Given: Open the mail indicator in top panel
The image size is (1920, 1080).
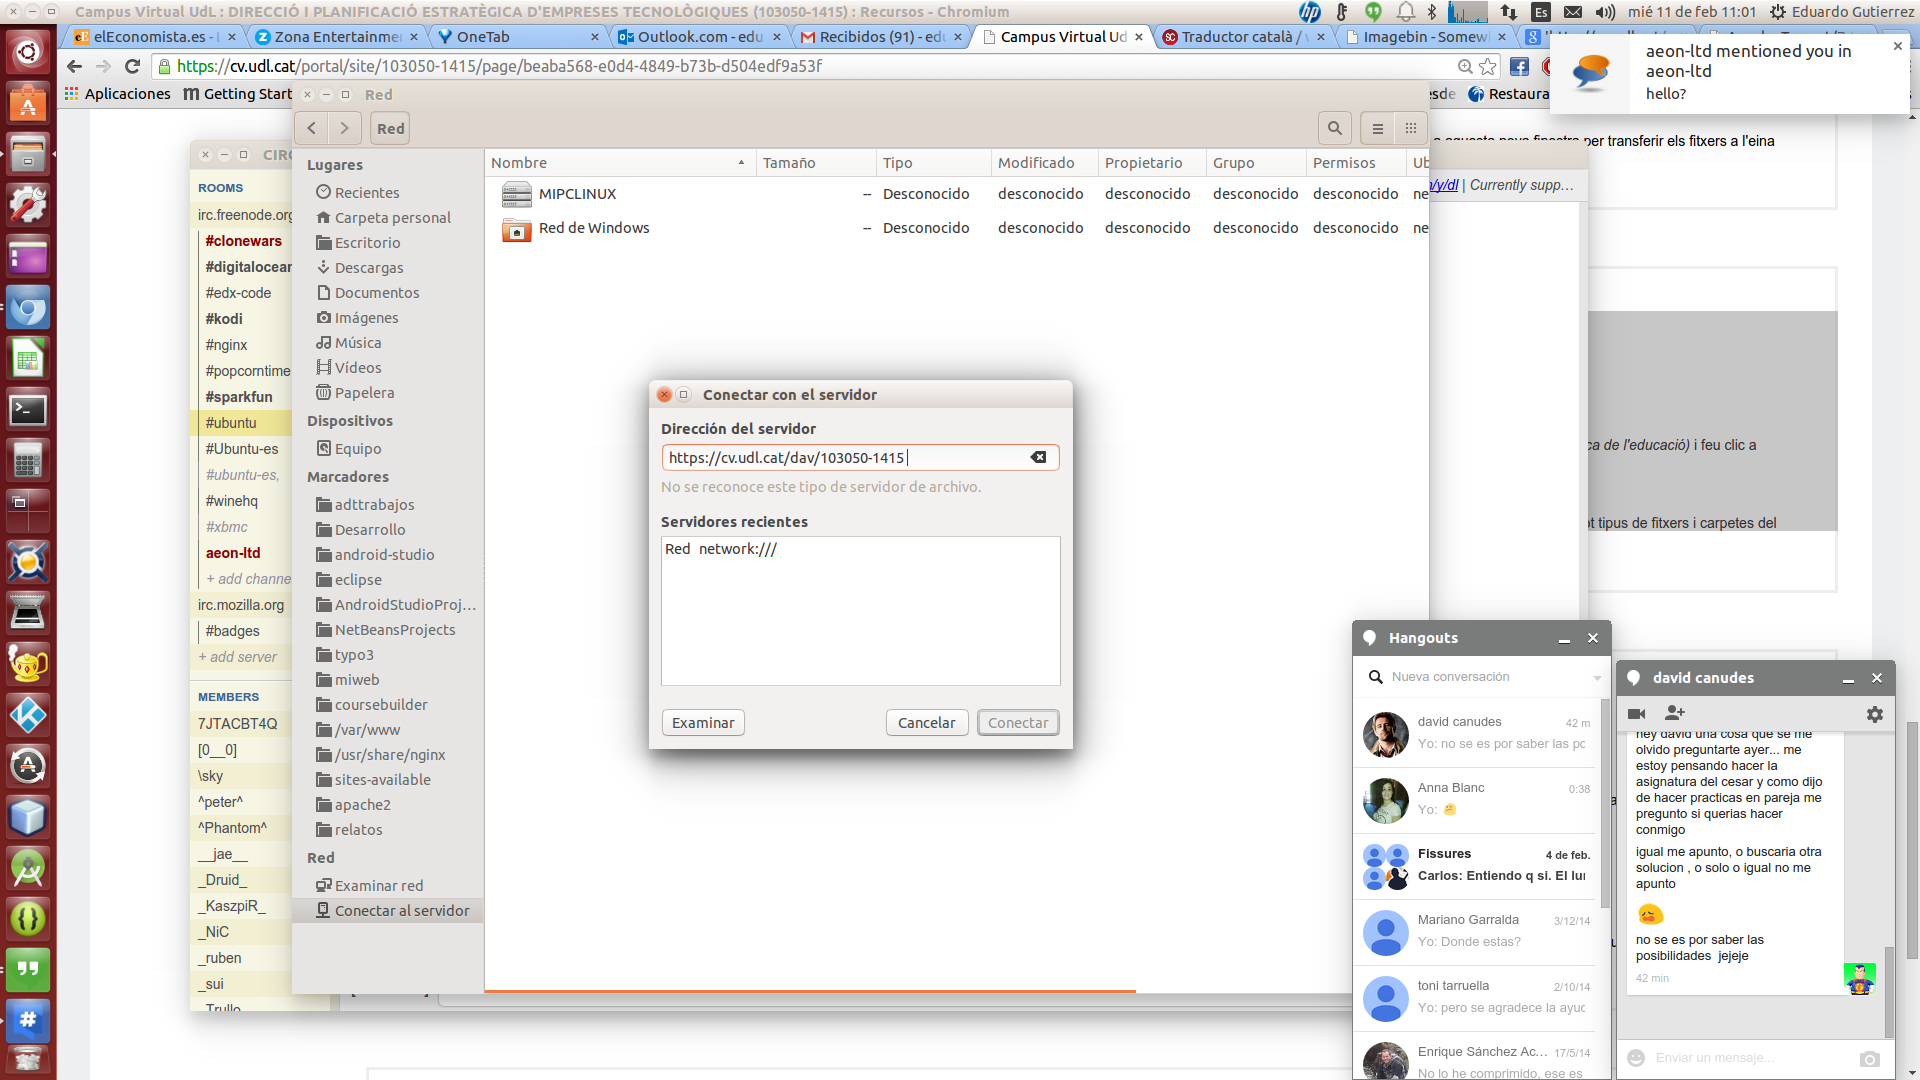Looking at the screenshot, I should pos(1573,12).
